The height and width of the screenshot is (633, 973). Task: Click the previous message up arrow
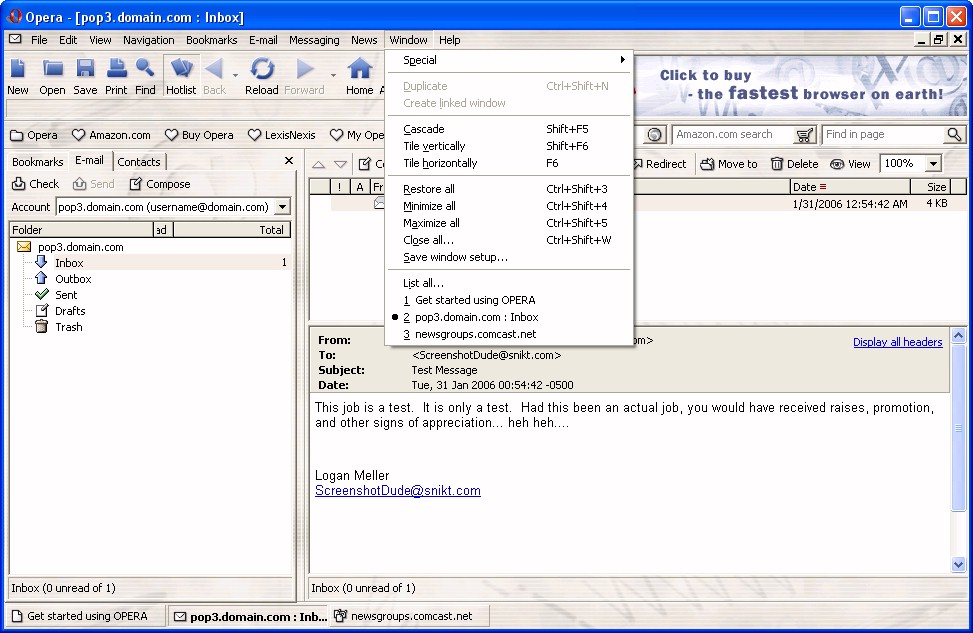click(x=318, y=164)
